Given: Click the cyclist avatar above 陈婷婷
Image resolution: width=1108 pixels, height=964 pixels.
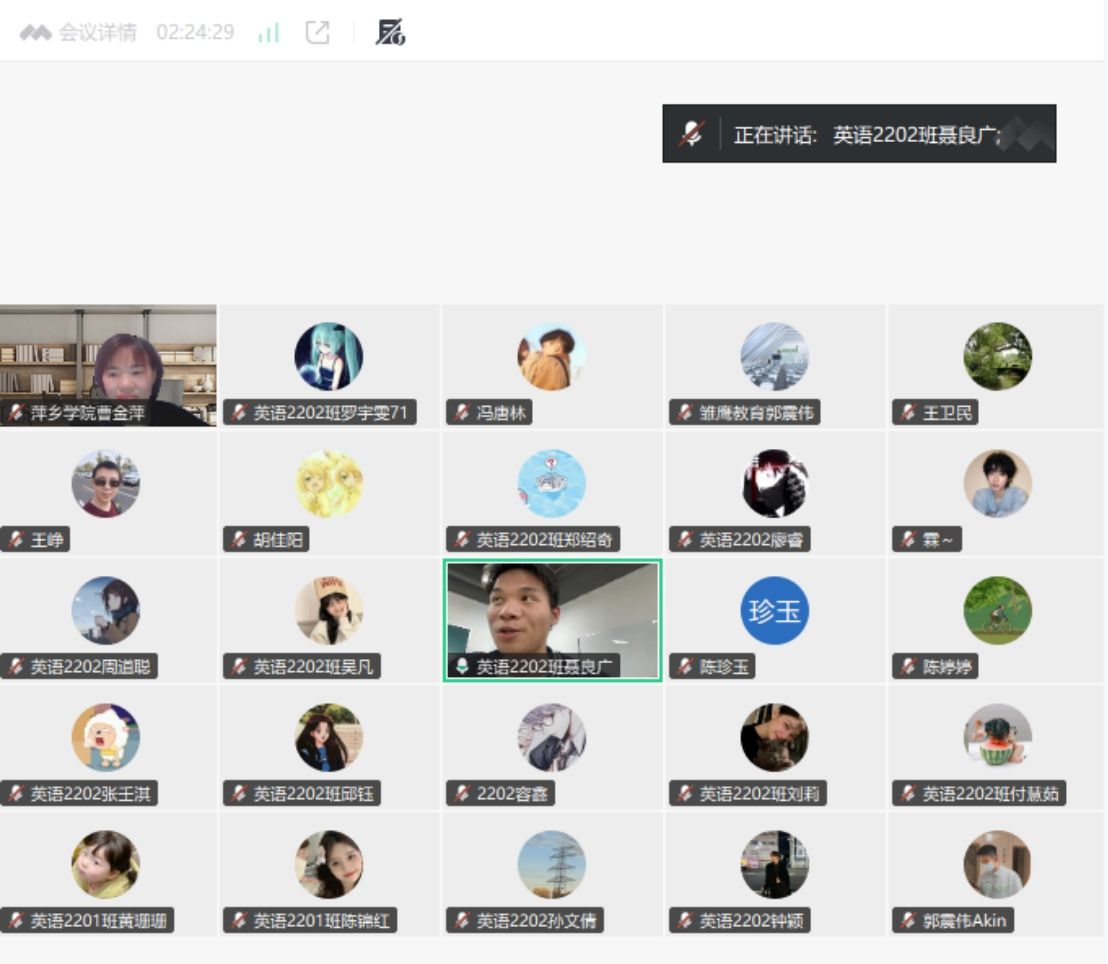Looking at the screenshot, I should click(x=997, y=610).
